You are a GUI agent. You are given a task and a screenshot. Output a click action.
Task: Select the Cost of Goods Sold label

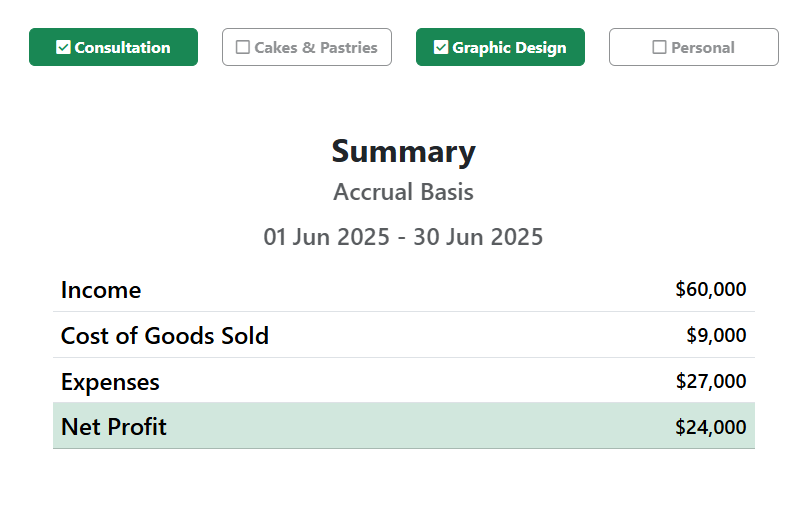pyautogui.click(x=165, y=336)
